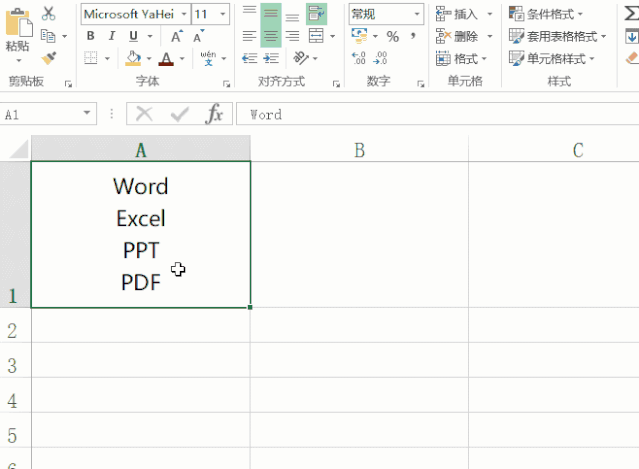Open Merge and Center dropdown arrow
The width and height of the screenshot is (639, 469).
(333, 36)
